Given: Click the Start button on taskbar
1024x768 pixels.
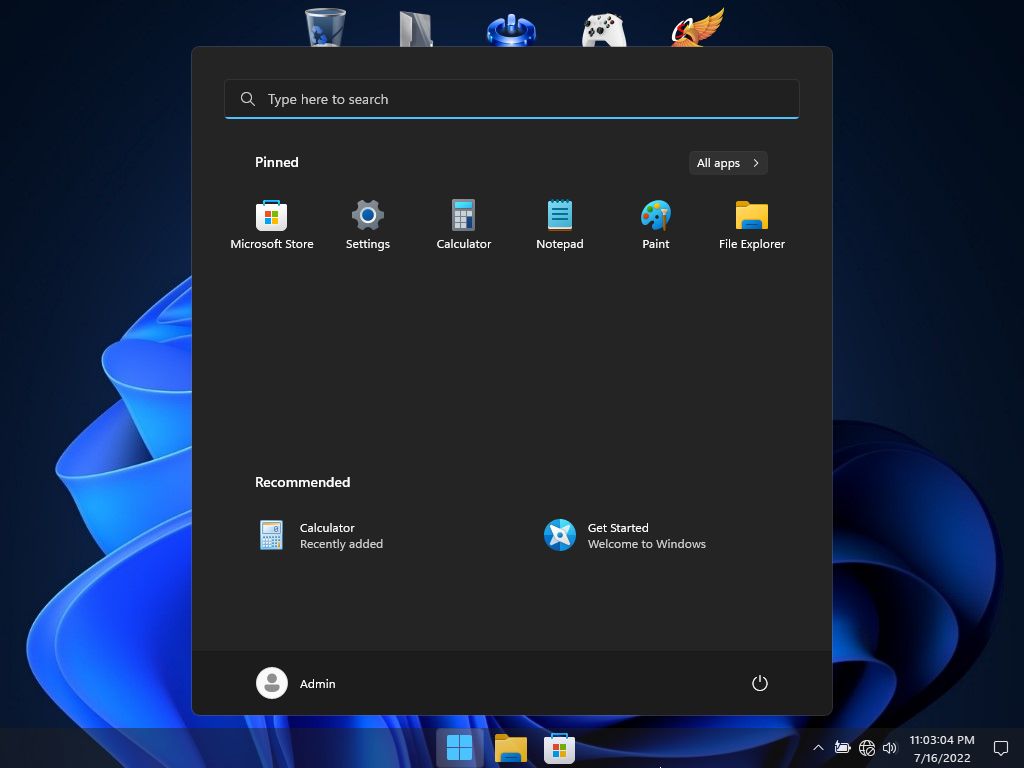Looking at the screenshot, I should point(460,748).
